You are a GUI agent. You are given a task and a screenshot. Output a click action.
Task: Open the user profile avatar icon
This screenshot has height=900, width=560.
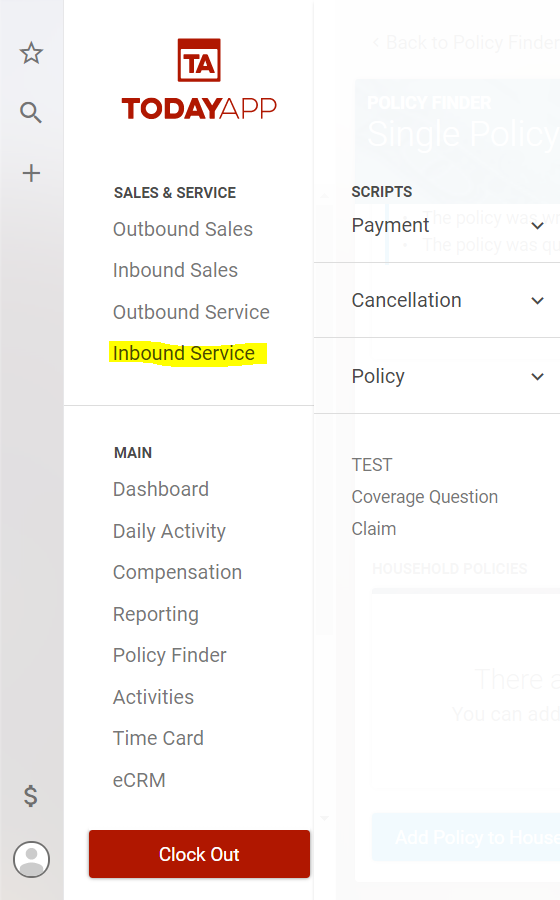tap(32, 859)
